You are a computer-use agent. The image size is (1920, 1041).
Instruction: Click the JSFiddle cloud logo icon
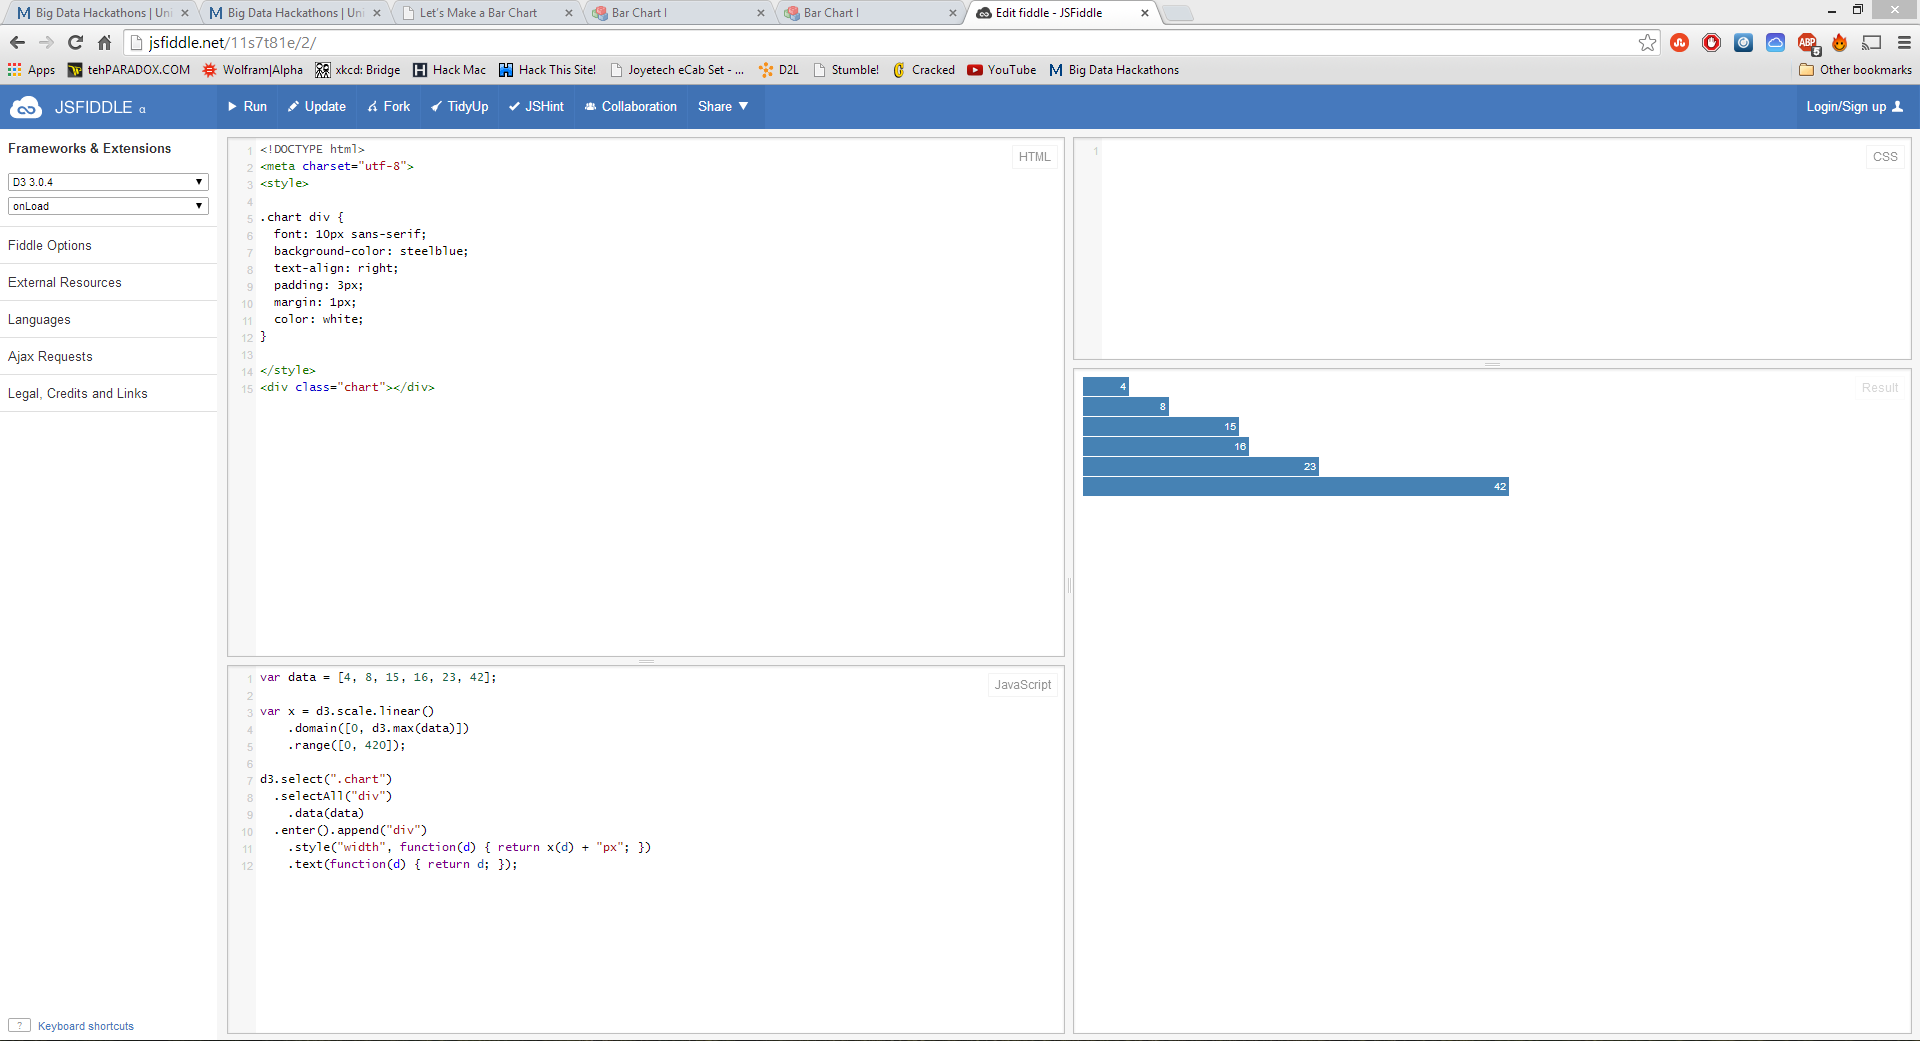pos(25,107)
